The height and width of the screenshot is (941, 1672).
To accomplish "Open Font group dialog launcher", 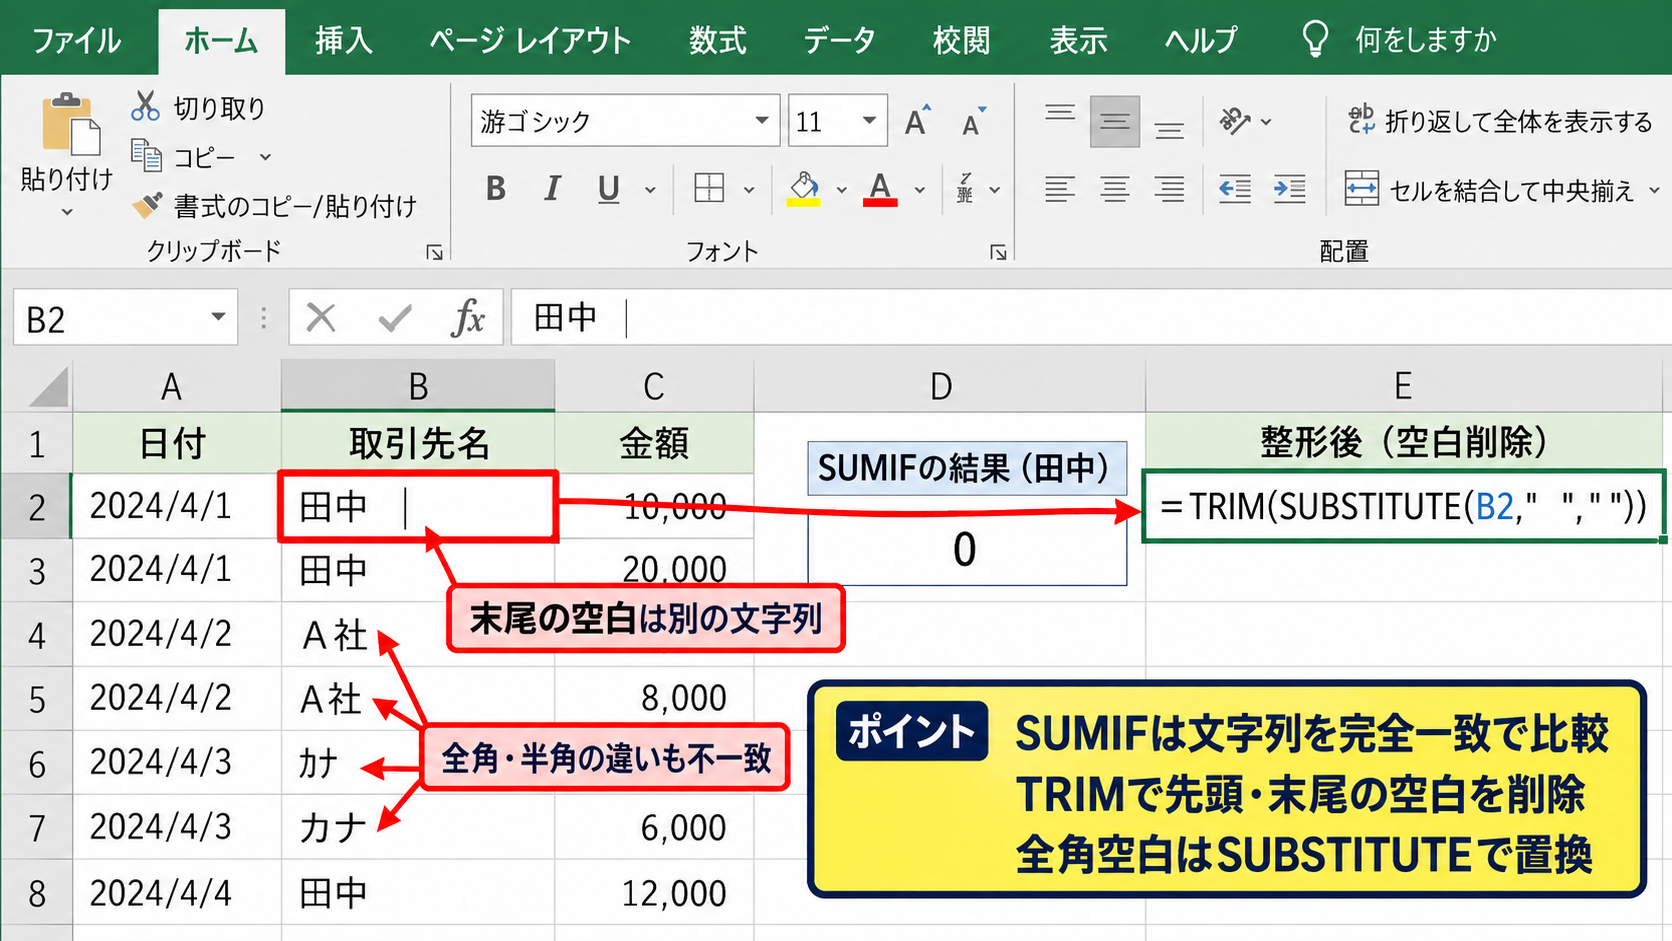I will pyautogui.click(x=998, y=252).
